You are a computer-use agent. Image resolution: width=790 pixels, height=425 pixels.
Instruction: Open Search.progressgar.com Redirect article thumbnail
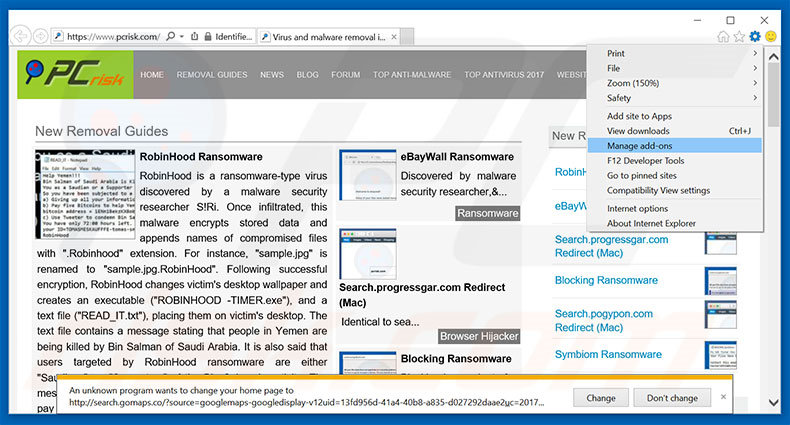(x=368, y=254)
